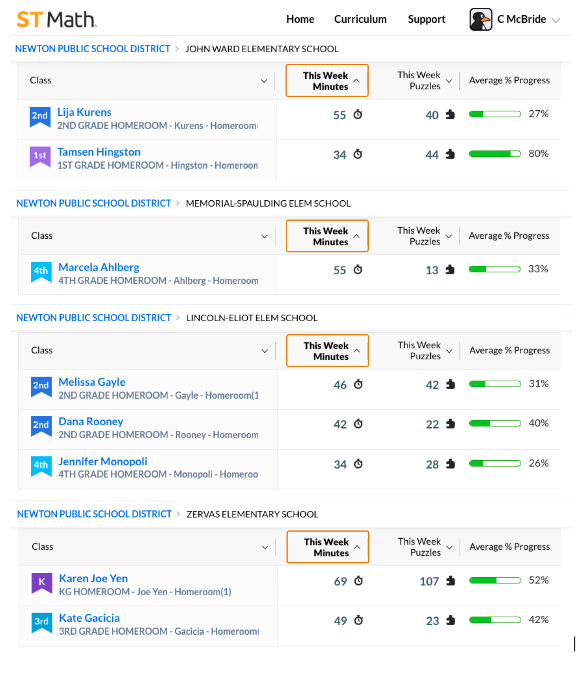Expand the Class column dropdown in John Ward table
587x674 pixels.
[264, 81]
